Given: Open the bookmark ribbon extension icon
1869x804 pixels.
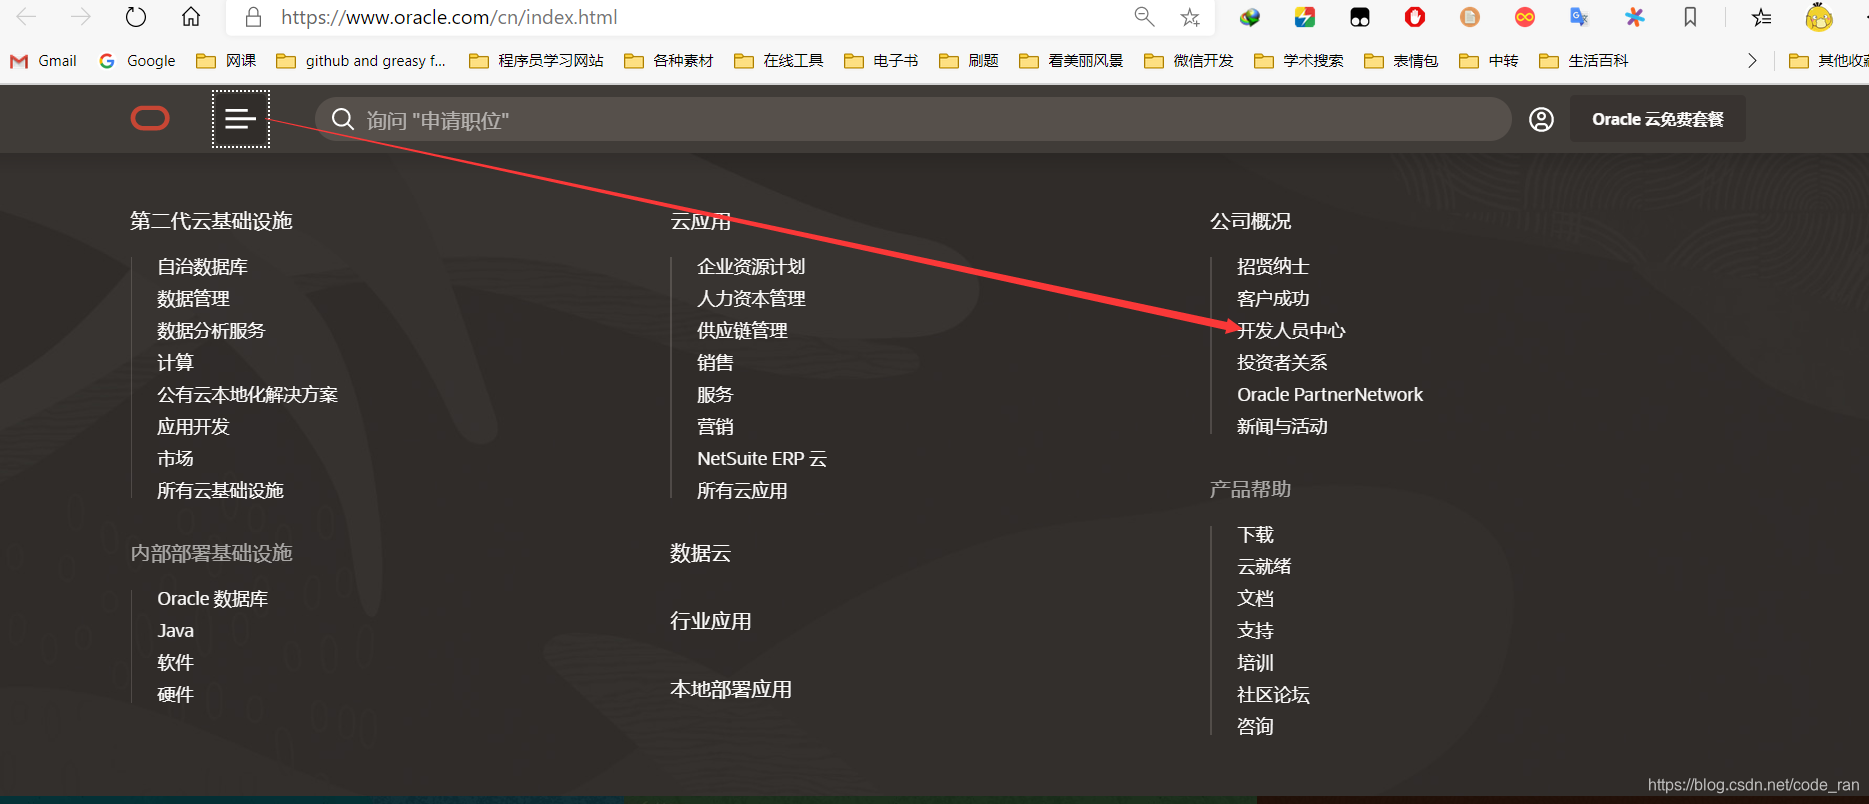Looking at the screenshot, I should click(1690, 17).
